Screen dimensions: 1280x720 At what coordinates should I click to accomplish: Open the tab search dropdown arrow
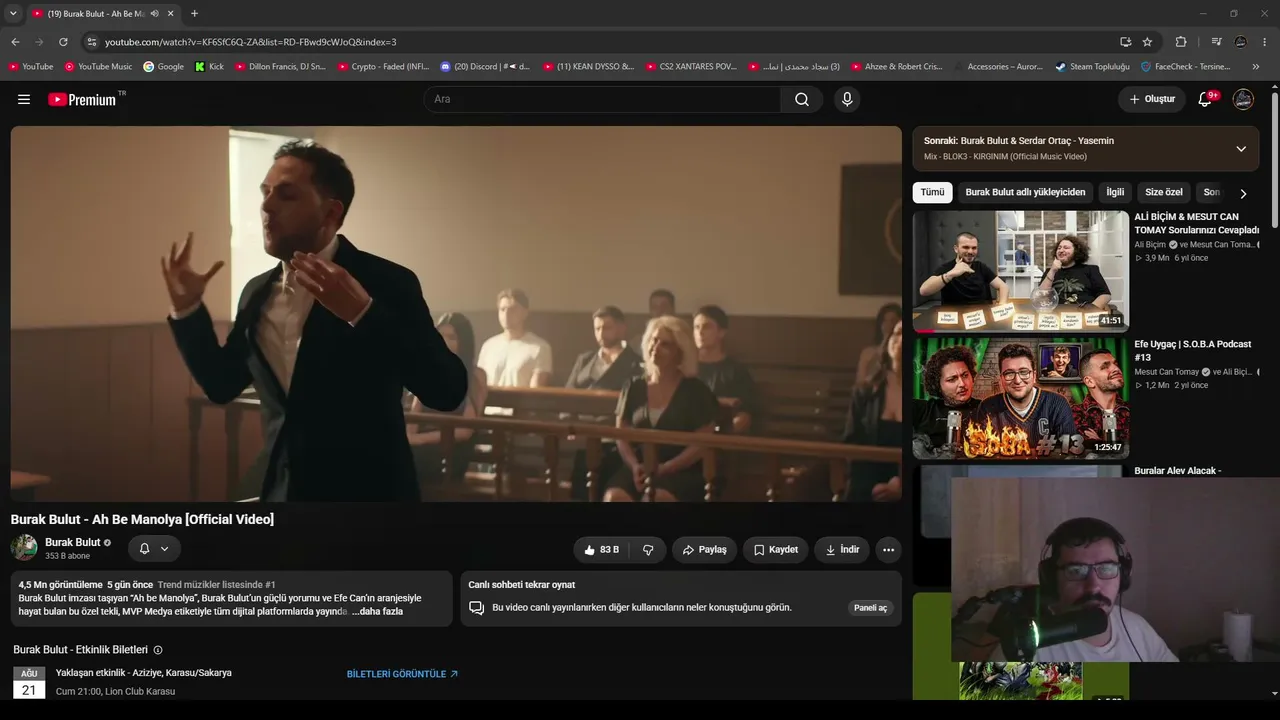click(13, 13)
